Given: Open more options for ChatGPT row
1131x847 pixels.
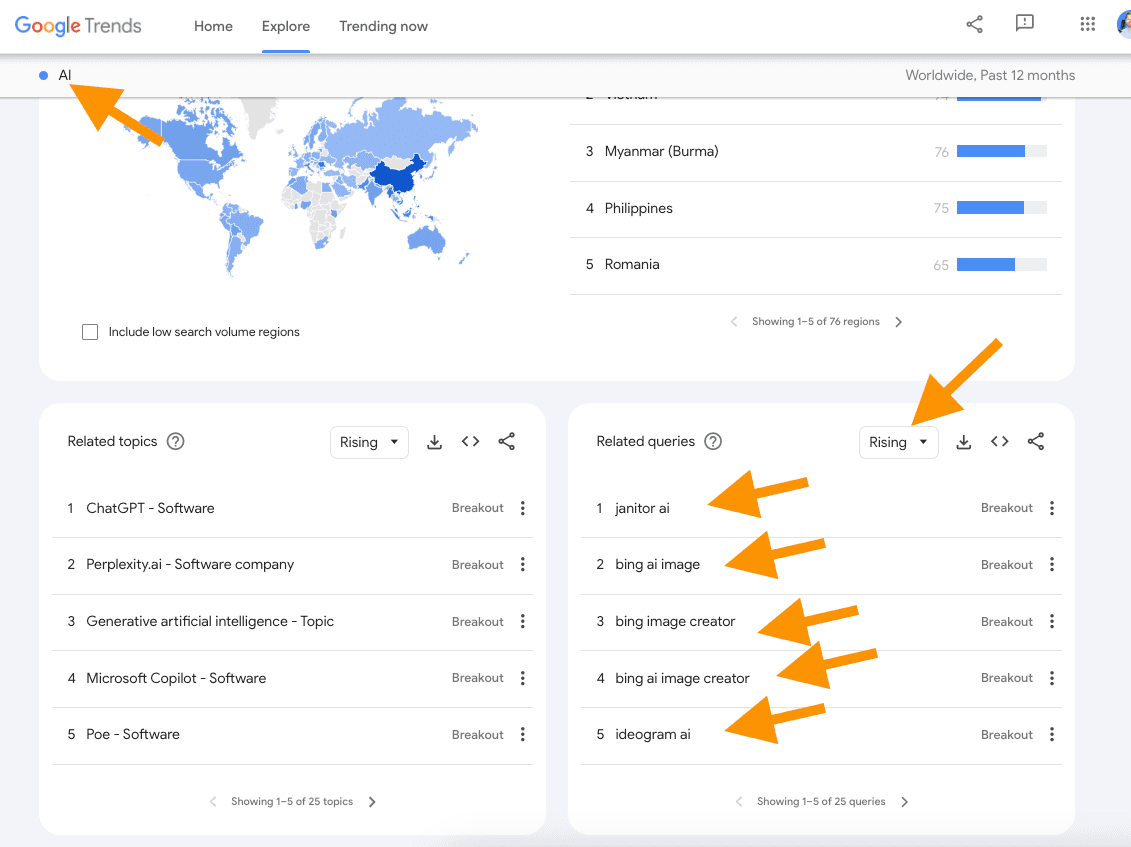Looking at the screenshot, I should click(523, 508).
